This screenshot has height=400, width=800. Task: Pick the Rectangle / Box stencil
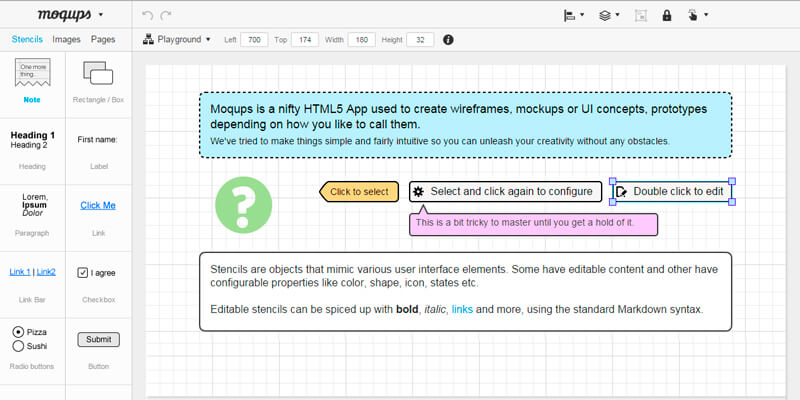point(98,74)
